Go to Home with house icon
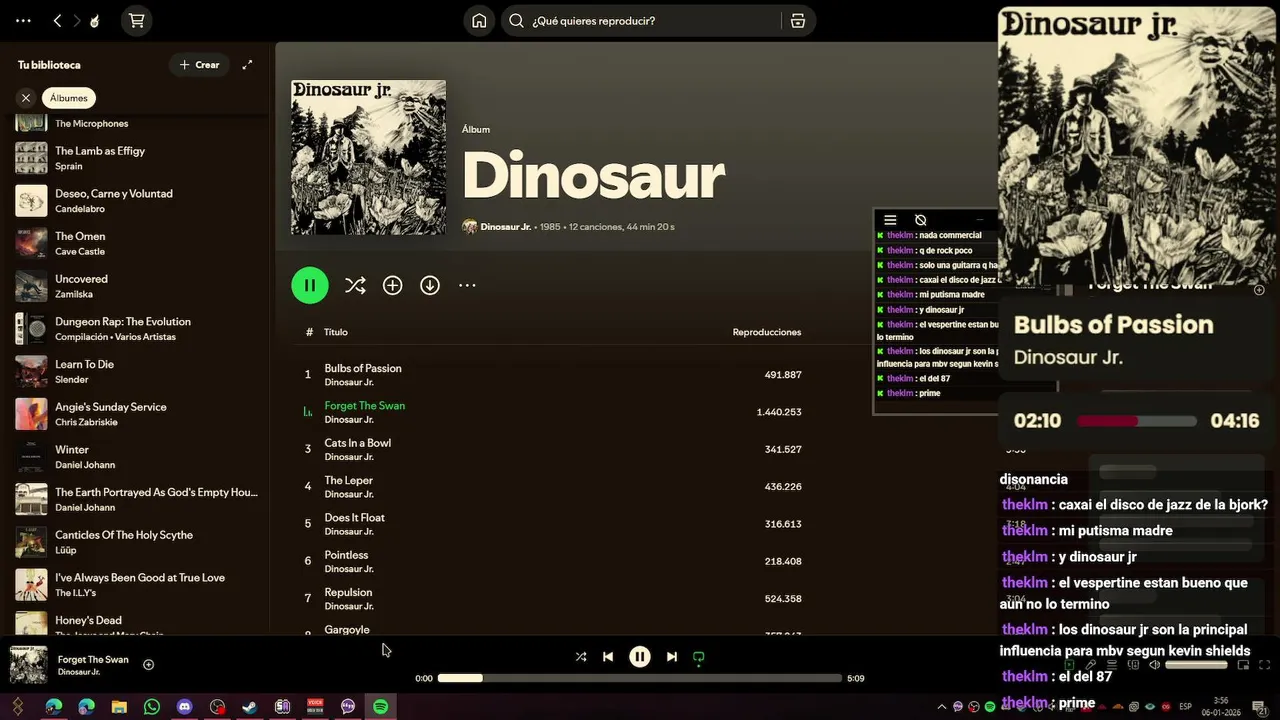 coord(479,21)
